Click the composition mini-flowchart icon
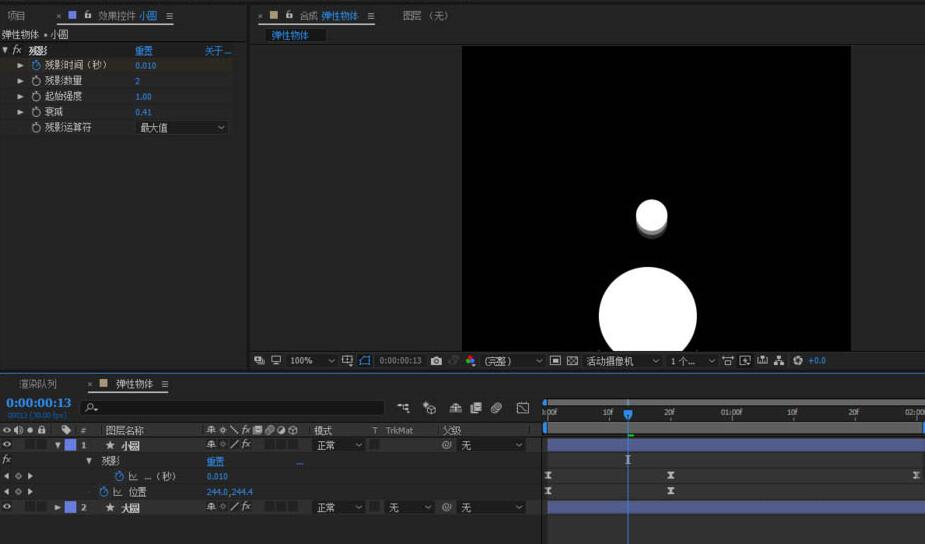The width and height of the screenshot is (925, 544). (403, 408)
